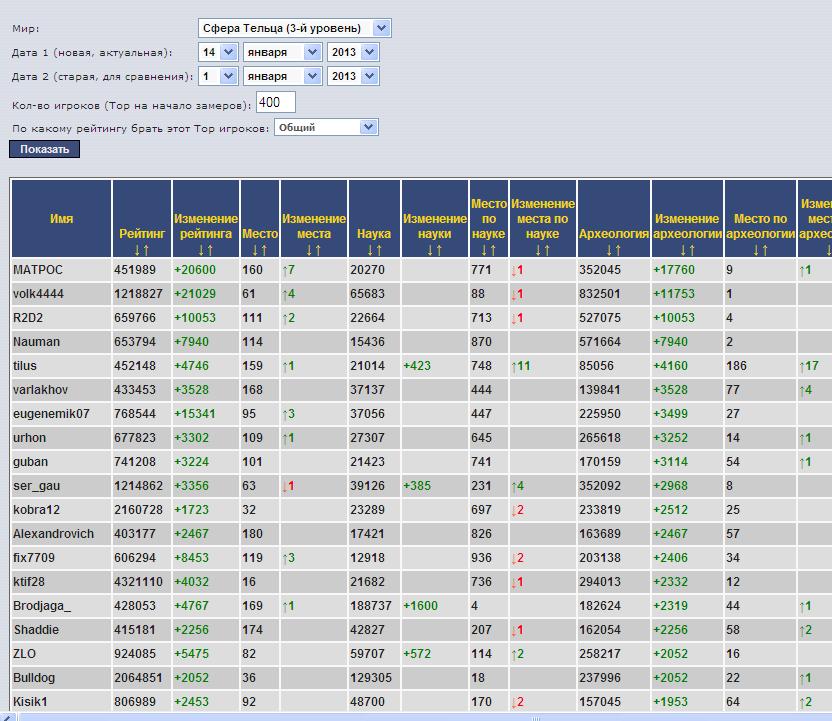This screenshot has height=721, width=832.
Task: Sort Рейтинг column descending with down arrow
Action: [136, 249]
